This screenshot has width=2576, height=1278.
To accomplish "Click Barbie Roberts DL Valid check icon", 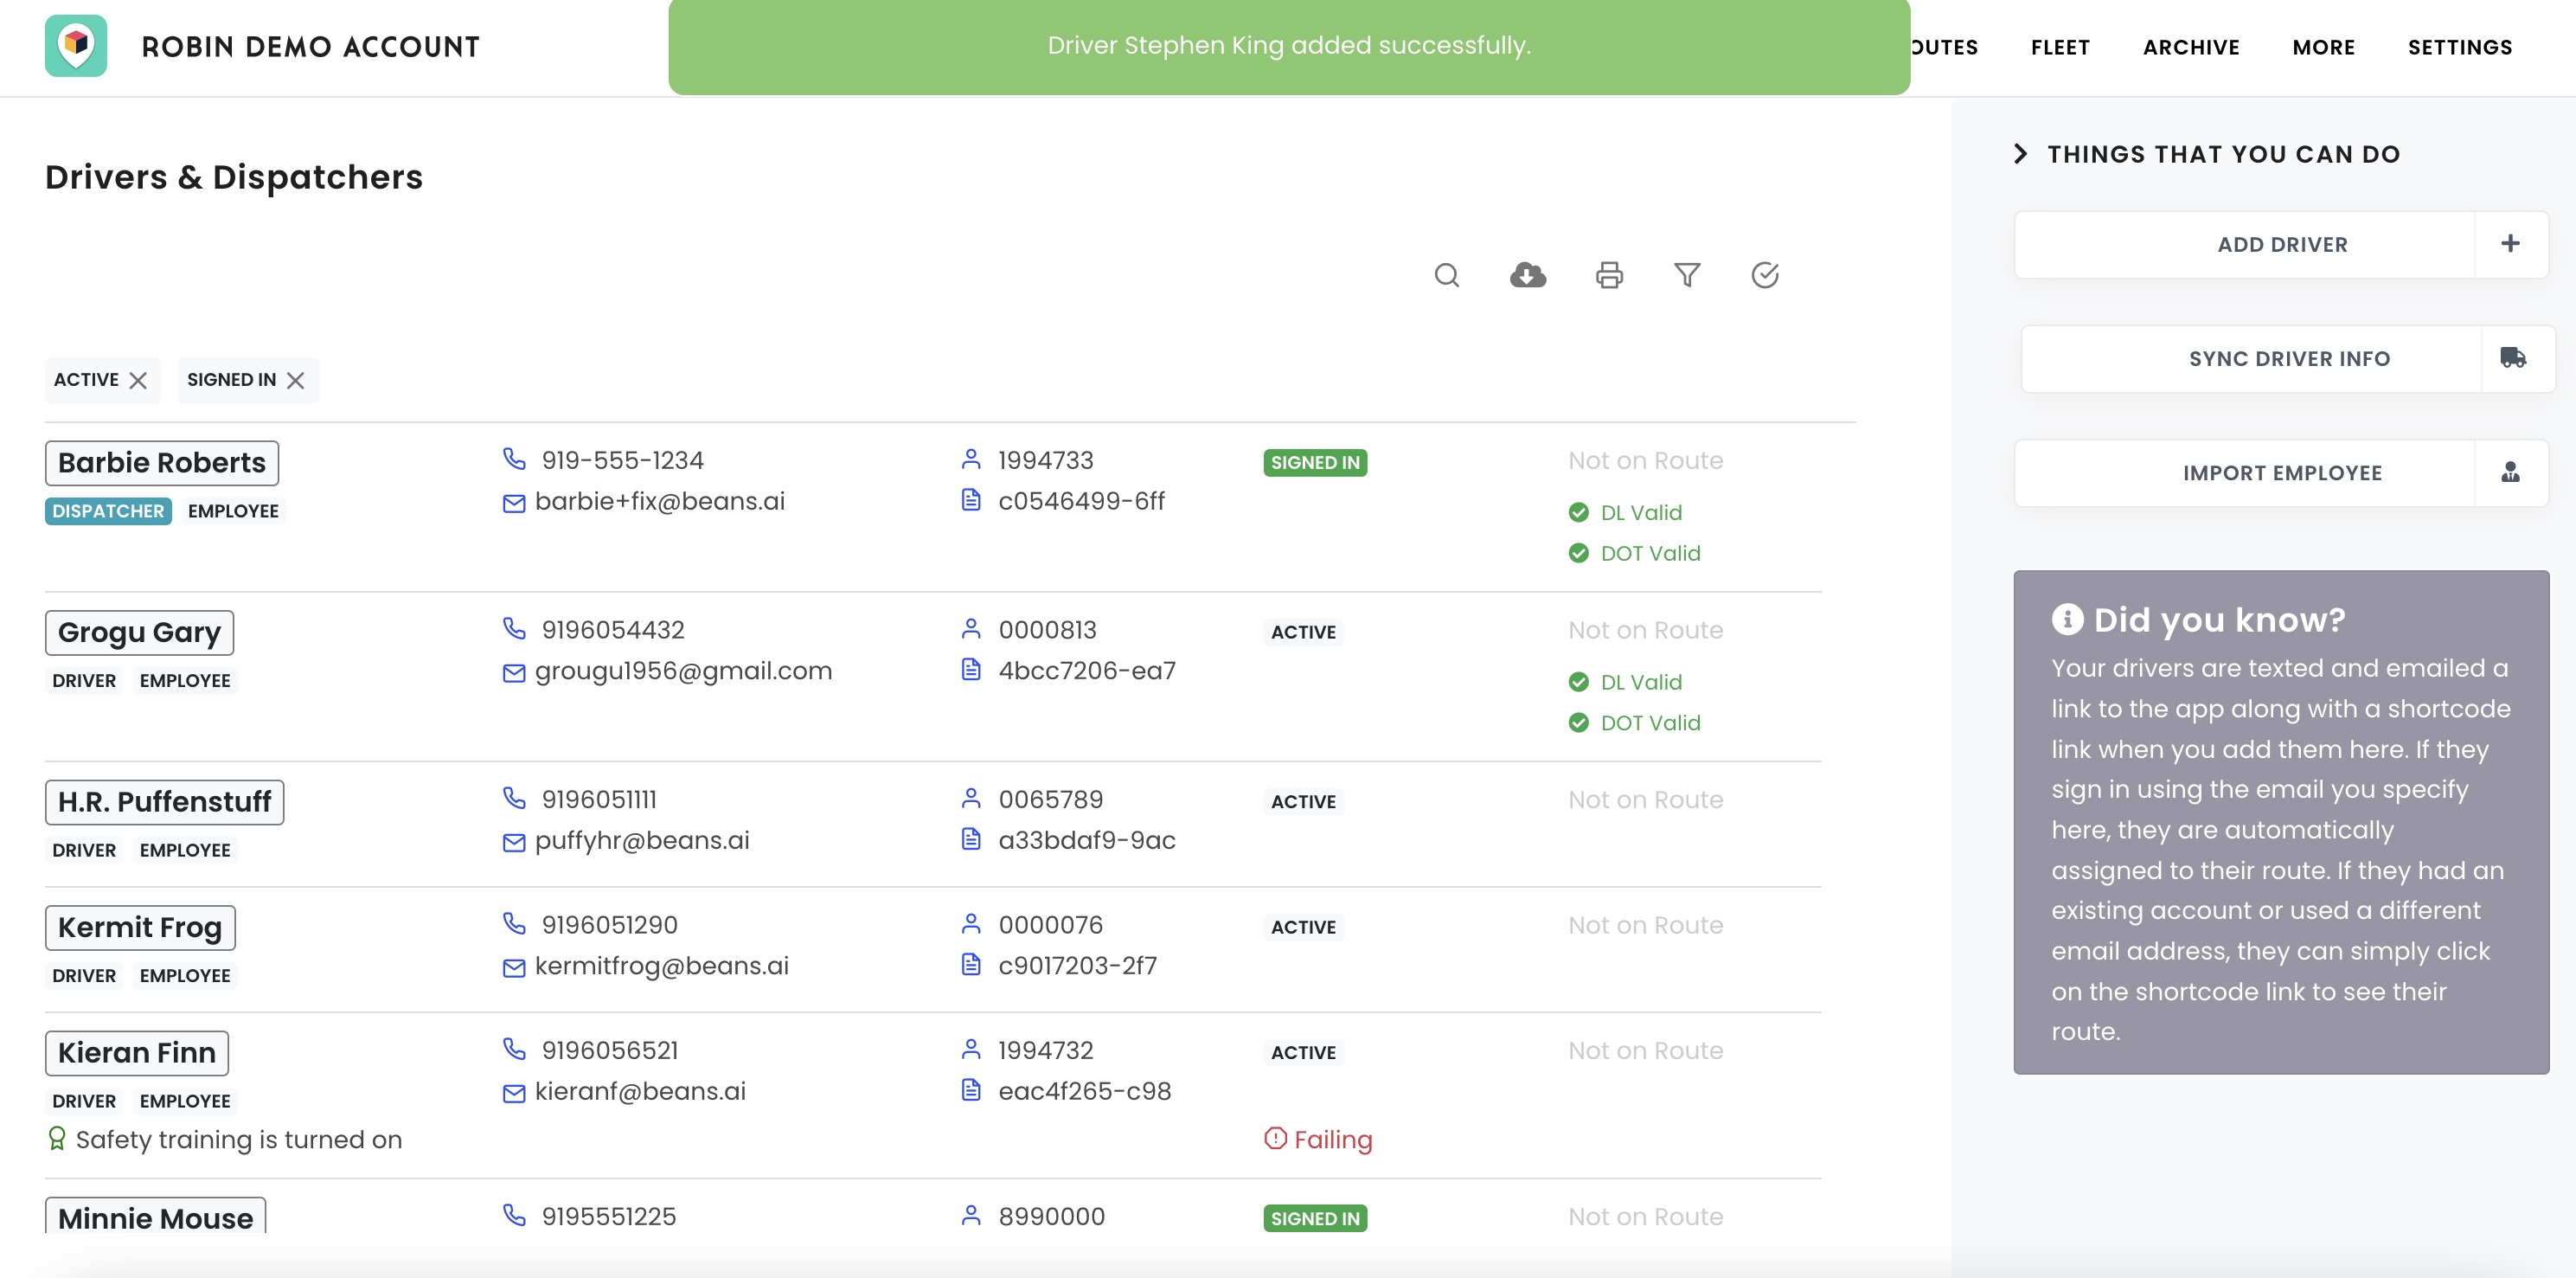I will click(1578, 513).
